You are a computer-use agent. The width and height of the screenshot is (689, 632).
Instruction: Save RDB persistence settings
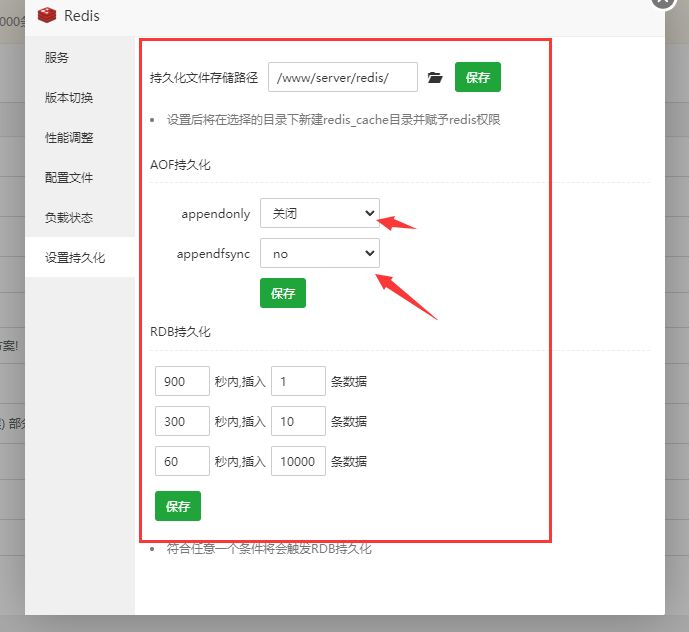[178, 506]
